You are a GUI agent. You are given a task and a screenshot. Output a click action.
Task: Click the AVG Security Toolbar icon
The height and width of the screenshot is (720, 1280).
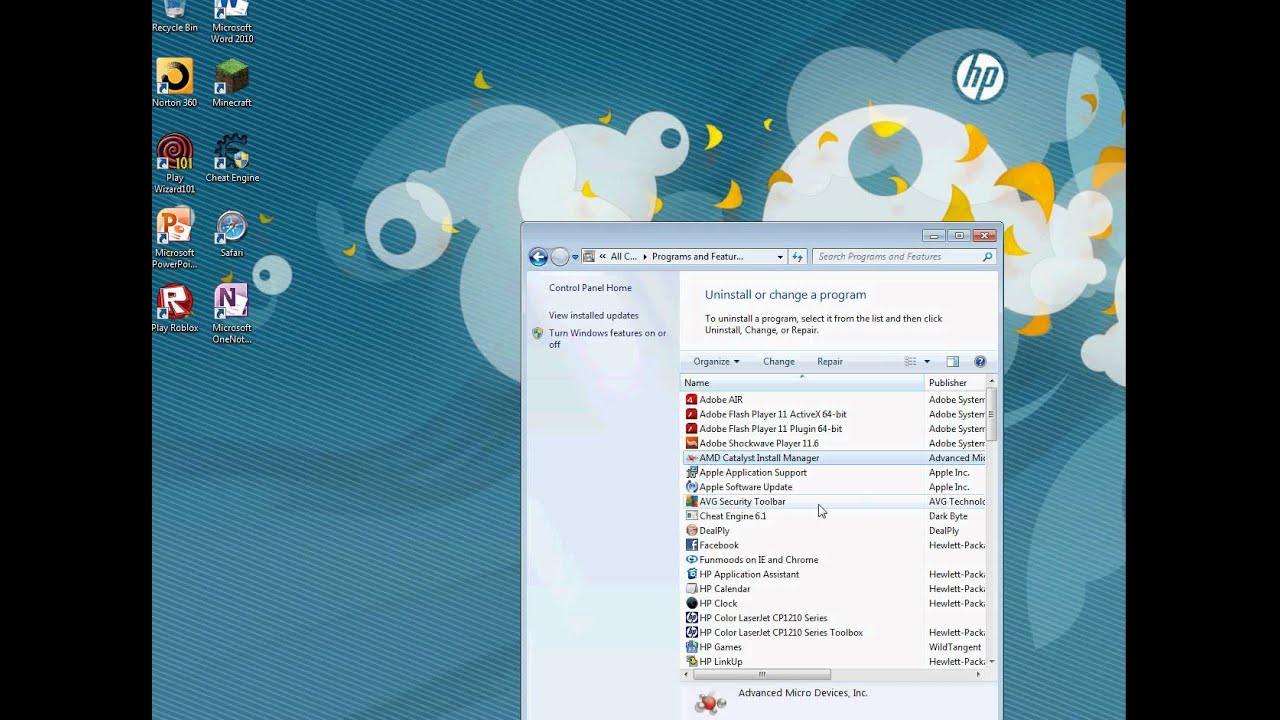[691, 501]
